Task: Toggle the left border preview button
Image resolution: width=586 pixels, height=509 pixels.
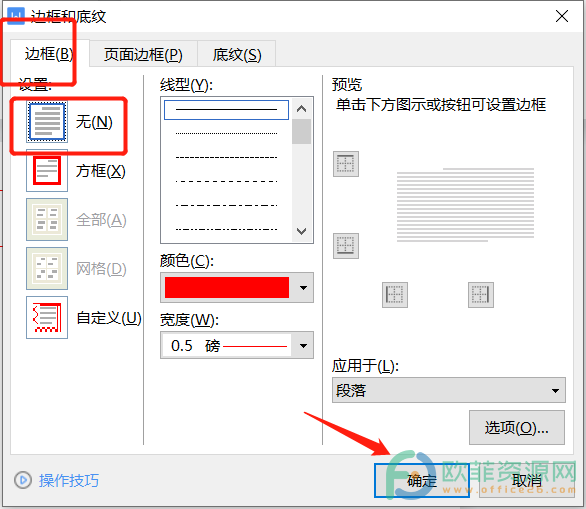Action: tap(395, 295)
